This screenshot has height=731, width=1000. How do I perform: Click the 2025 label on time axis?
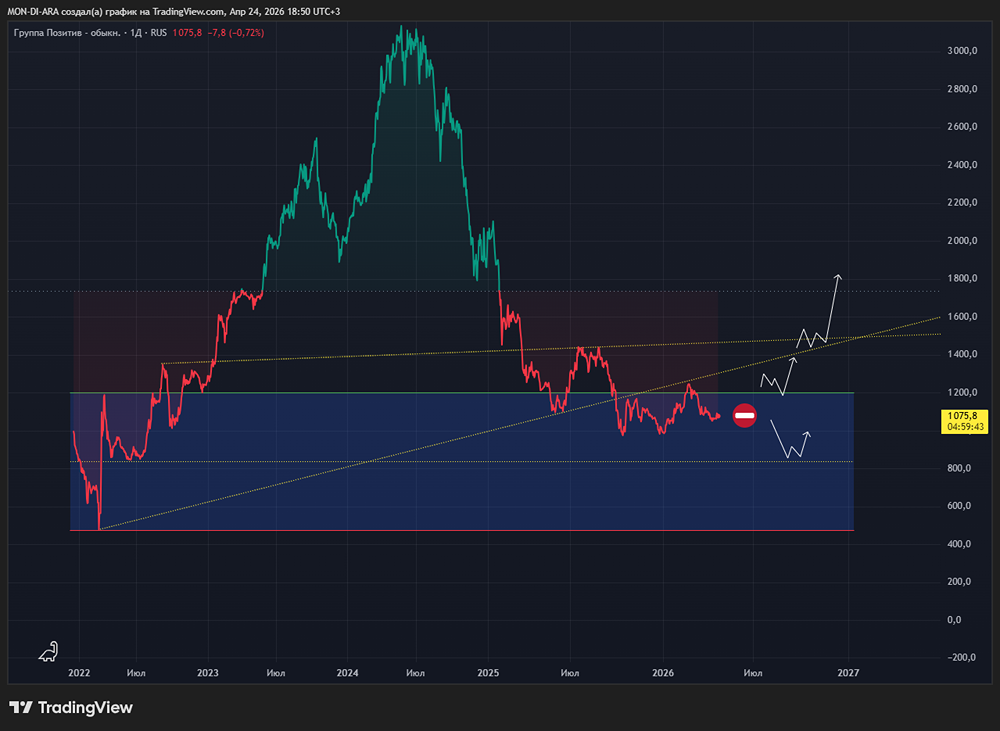click(489, 673)
